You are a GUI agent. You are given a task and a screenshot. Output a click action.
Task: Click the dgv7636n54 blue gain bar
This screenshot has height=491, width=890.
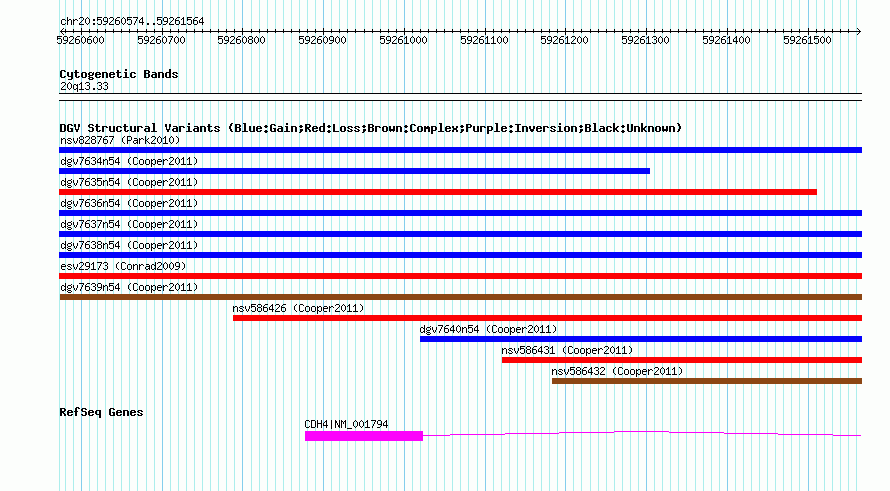coord(460,213)
